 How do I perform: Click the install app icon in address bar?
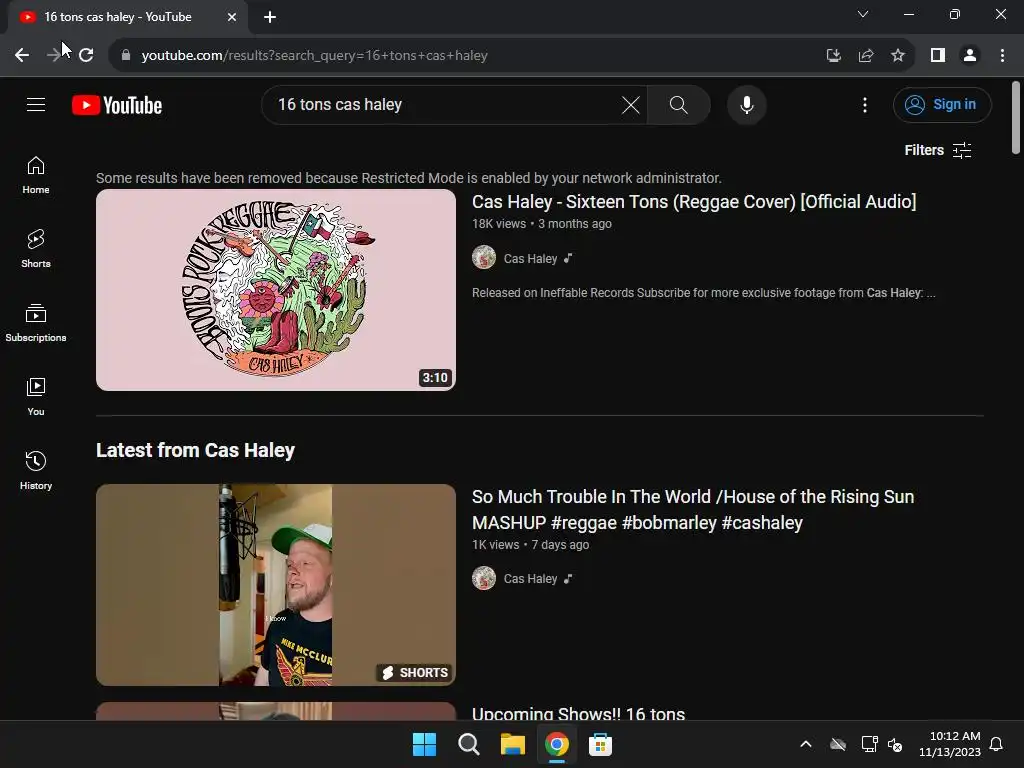pyautogui.click(x=833, y=56)
